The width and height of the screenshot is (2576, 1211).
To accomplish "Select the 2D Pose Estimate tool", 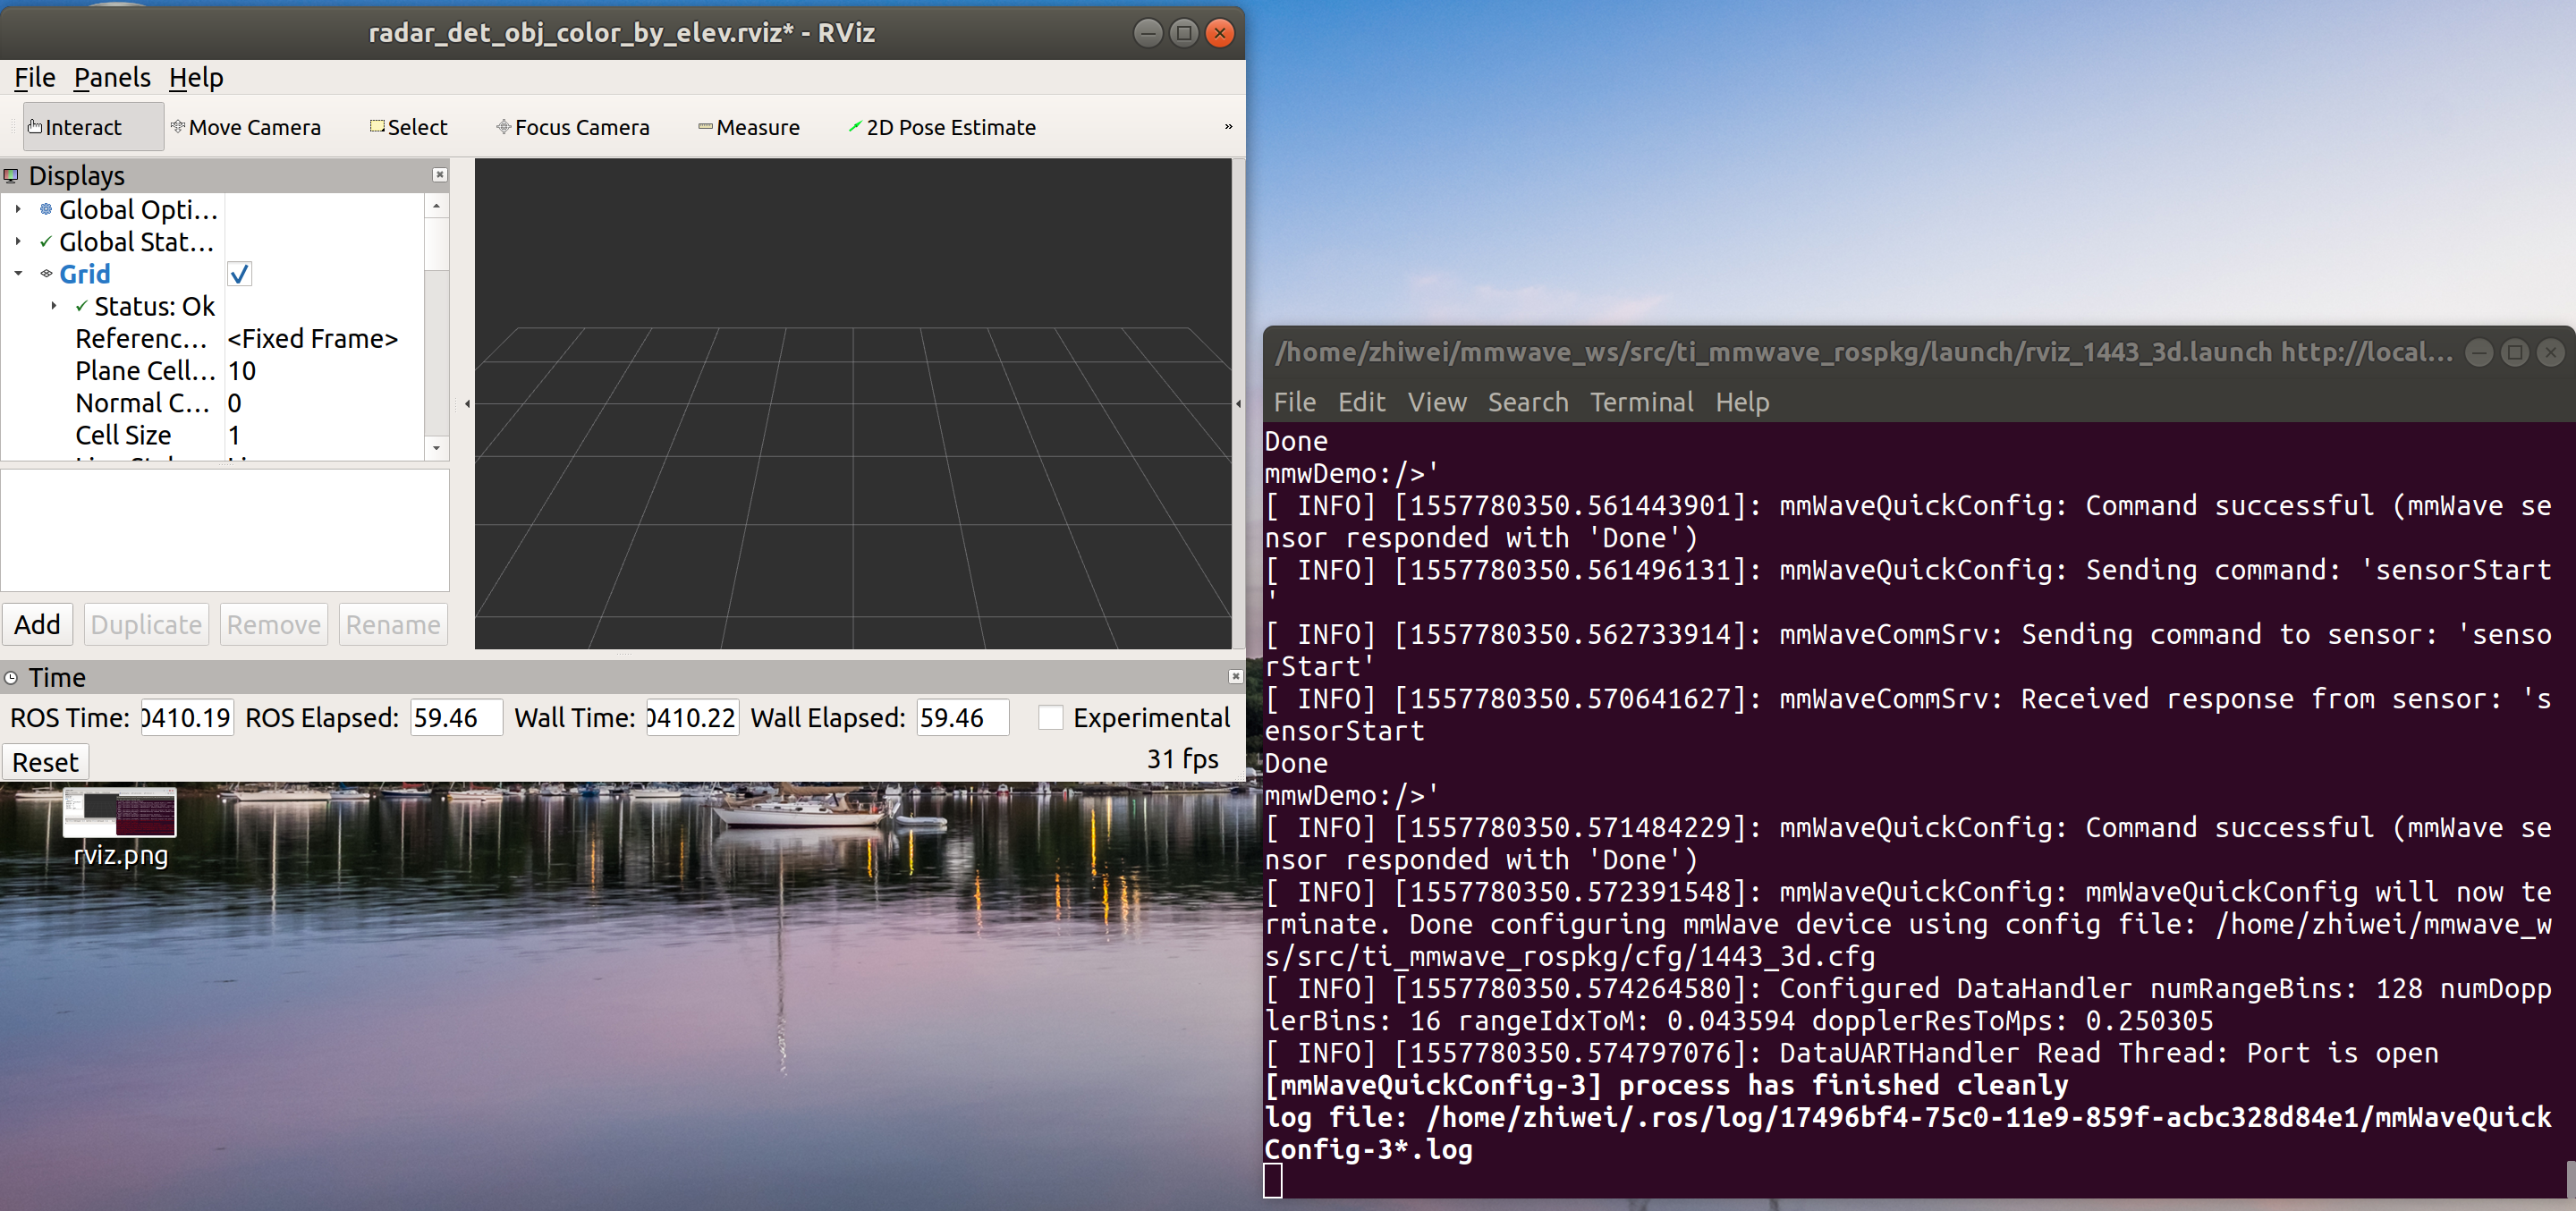I will [x=942, y=127].
